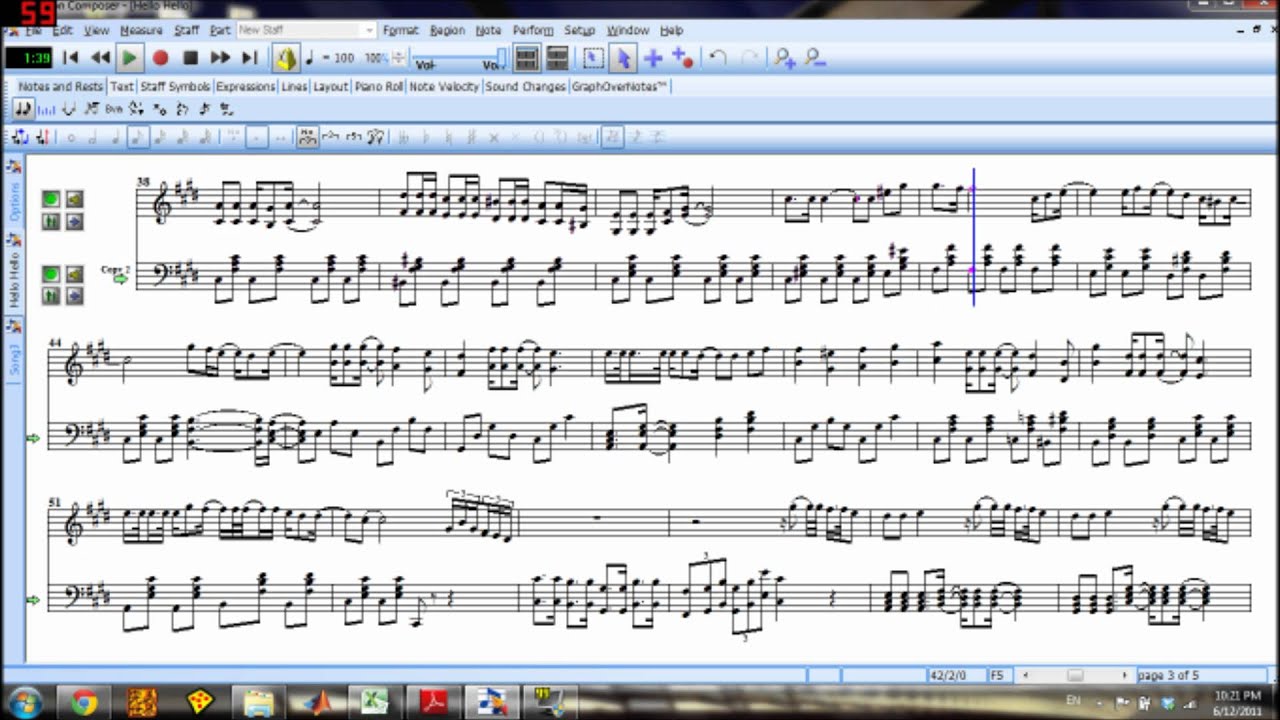Click the Windows Start button
Screen dimensions: 1280x720
[x=23, y=703]
